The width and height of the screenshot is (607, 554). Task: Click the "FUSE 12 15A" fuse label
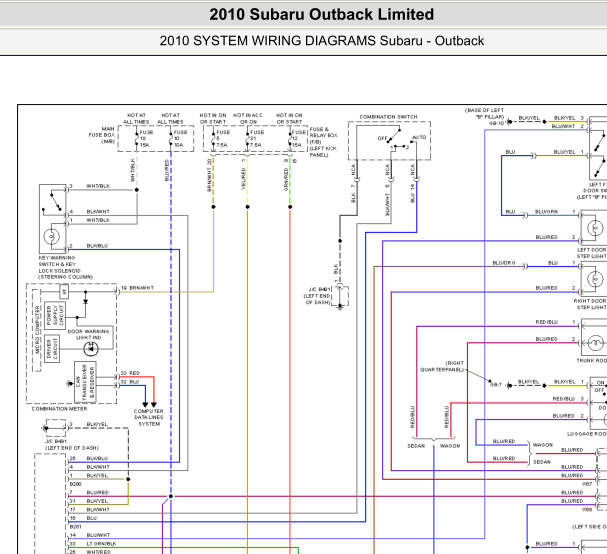tap(298, 139)
